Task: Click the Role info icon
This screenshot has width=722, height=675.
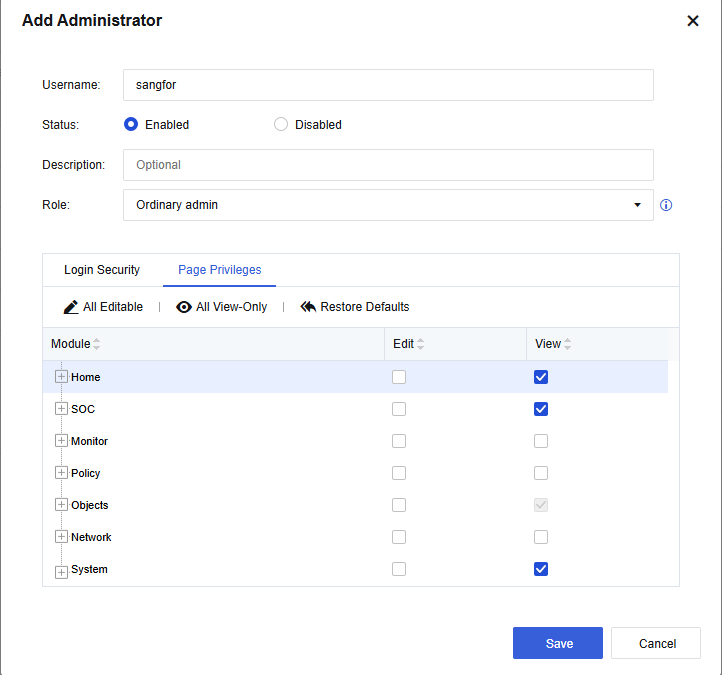Action: pyautogui.click(x=666, y=205)
